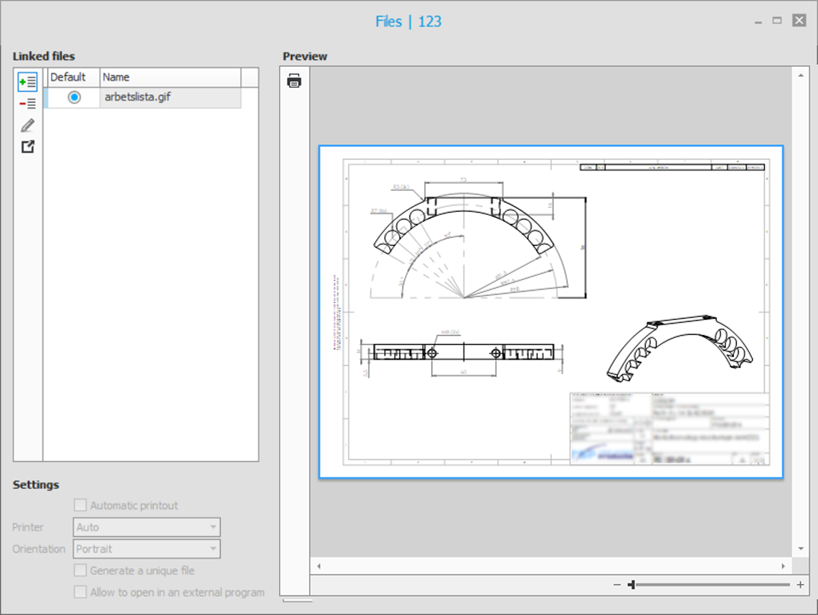
Task: Click the technical drawing preview image
Action: tap(550, 312)
